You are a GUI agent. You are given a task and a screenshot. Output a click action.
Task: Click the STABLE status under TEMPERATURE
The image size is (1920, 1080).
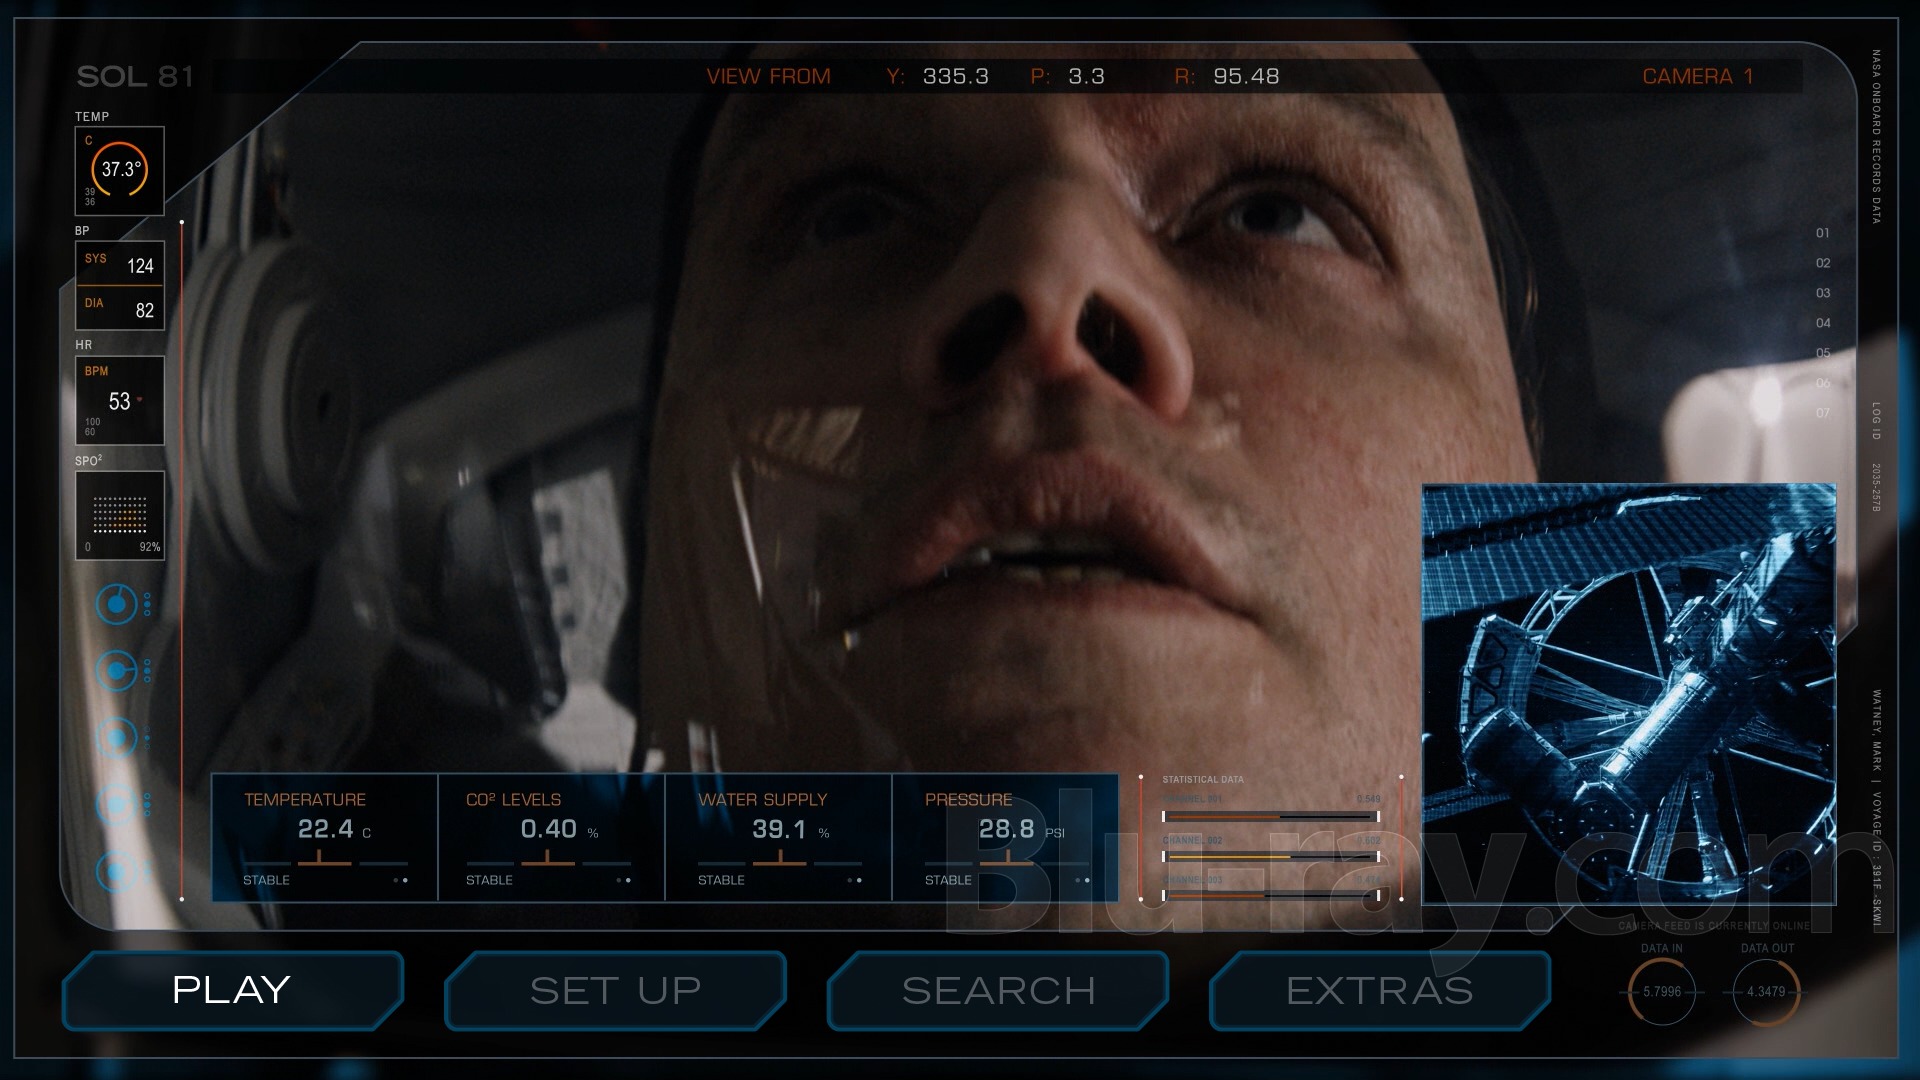point(266,880)
